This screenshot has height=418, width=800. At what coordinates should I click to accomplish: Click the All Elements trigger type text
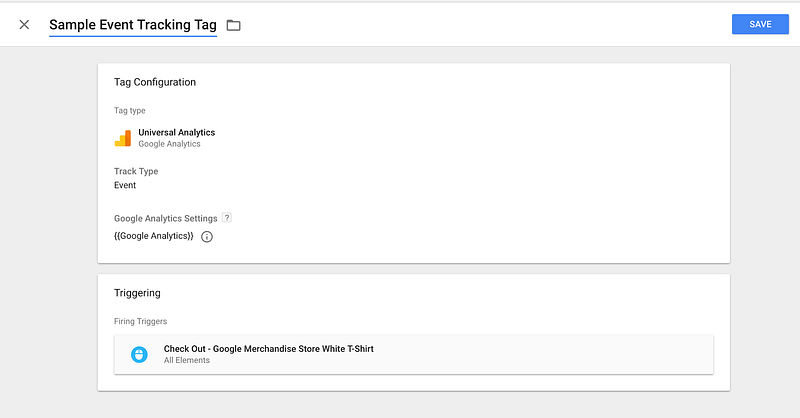(x=187, y=360)
